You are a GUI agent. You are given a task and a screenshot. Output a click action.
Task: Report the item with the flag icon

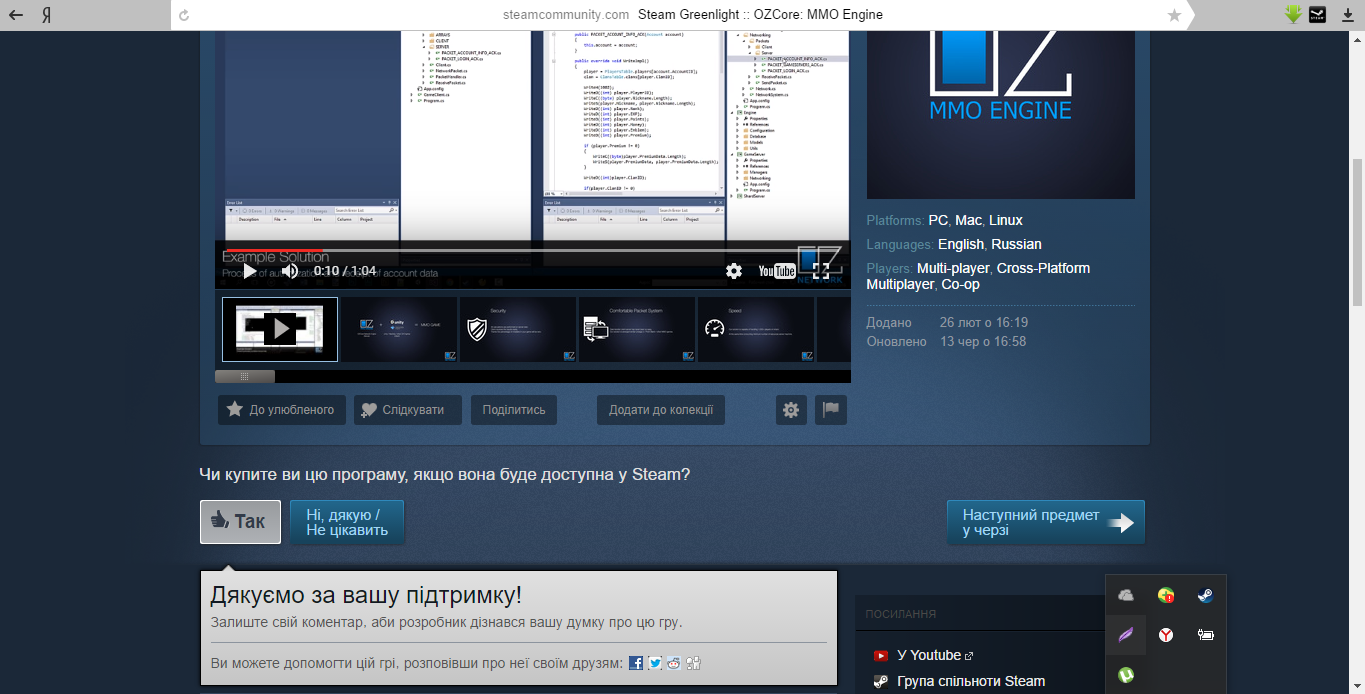831,410
